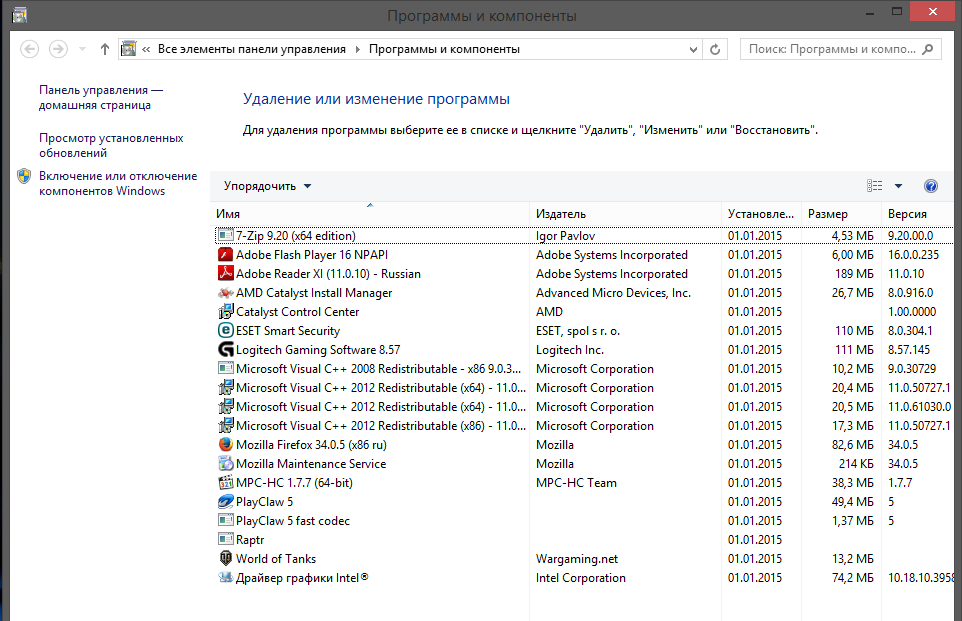Open the help question mark icon
The width and height of the screenshot is (962, 621).
(x=931, y=186)
